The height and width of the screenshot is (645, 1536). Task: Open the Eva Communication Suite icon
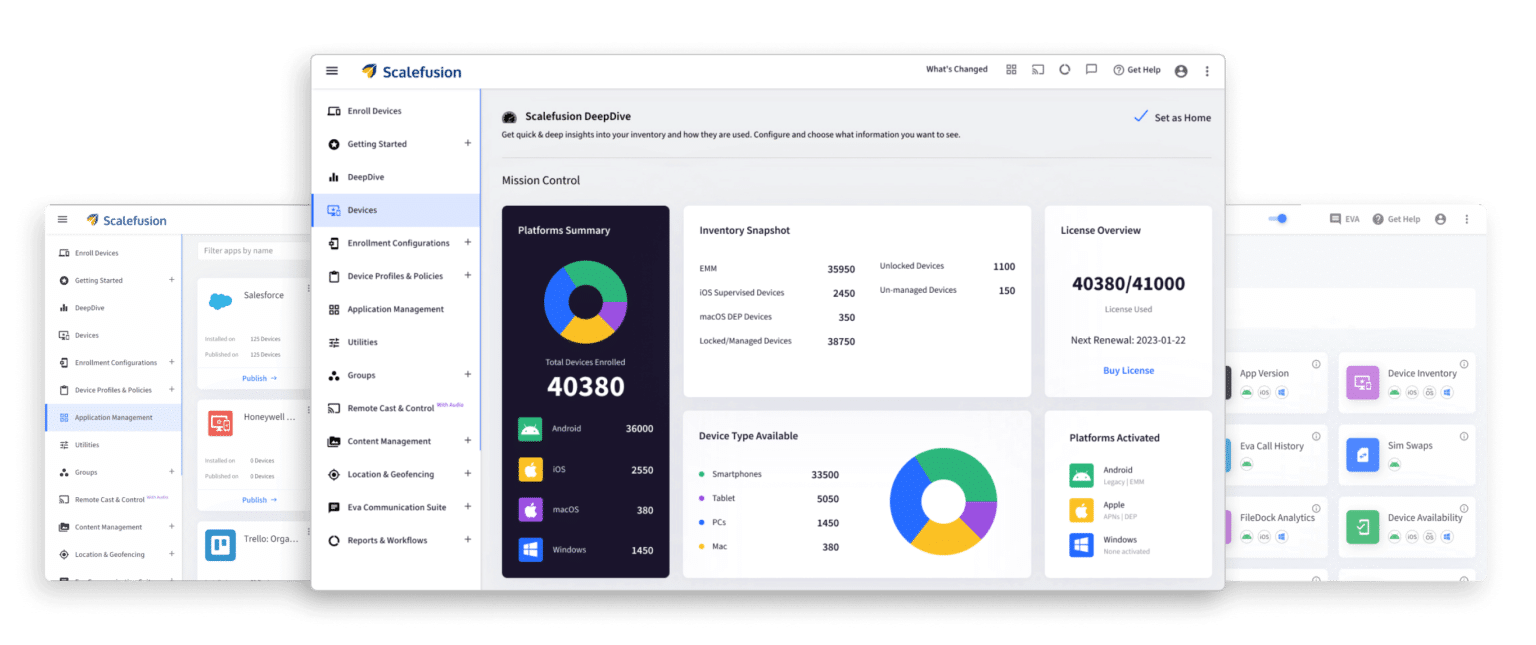333,507
